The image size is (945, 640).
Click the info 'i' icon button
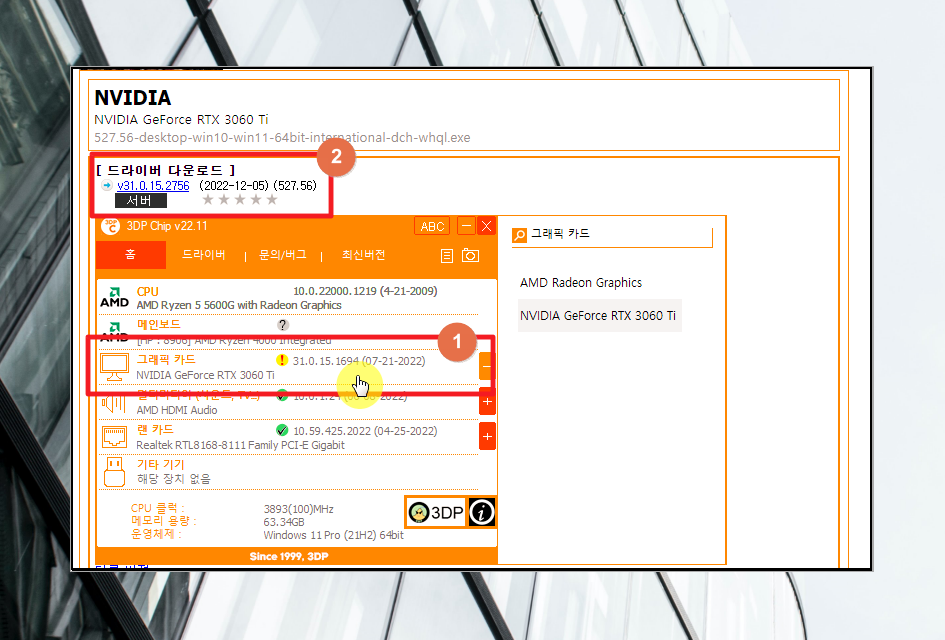click(482, 512)
